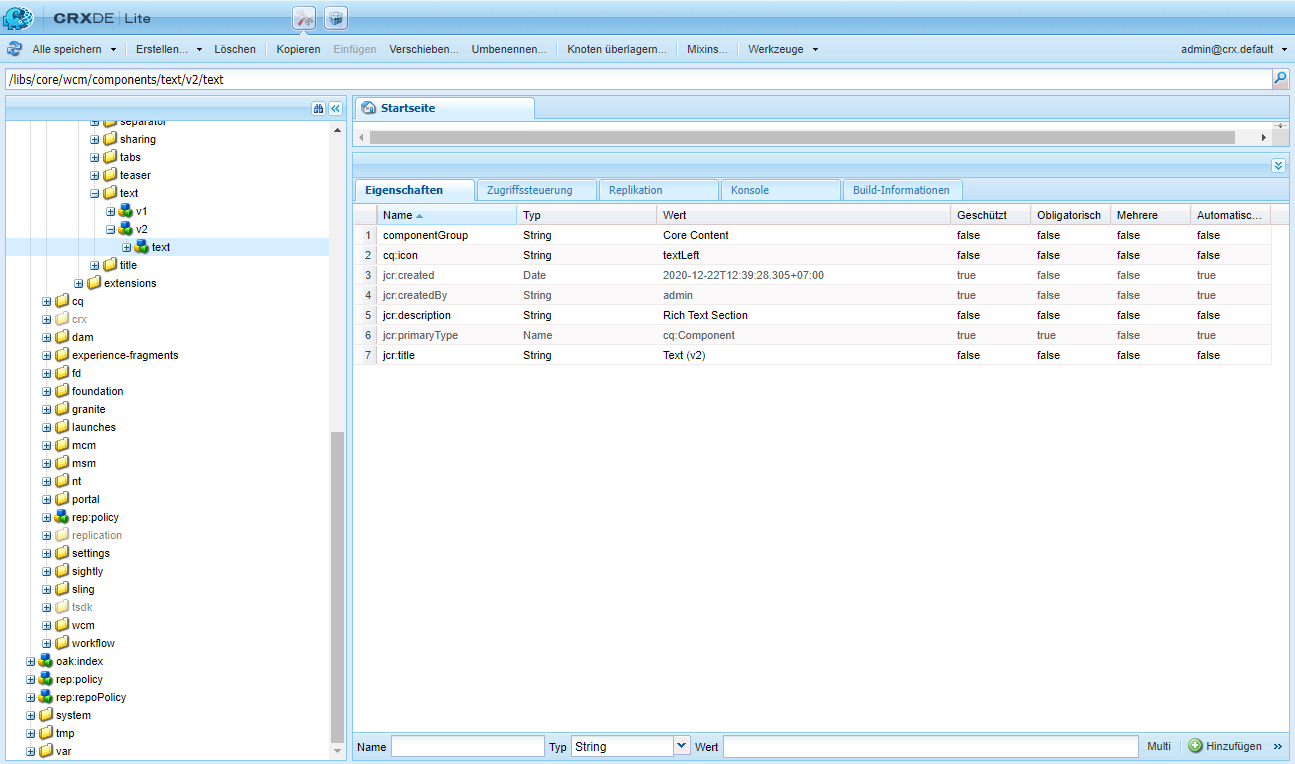Expand the title folder node

[95, 265]
